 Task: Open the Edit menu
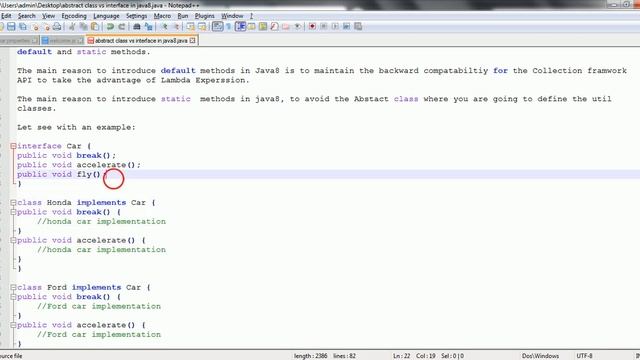(6, 16)
